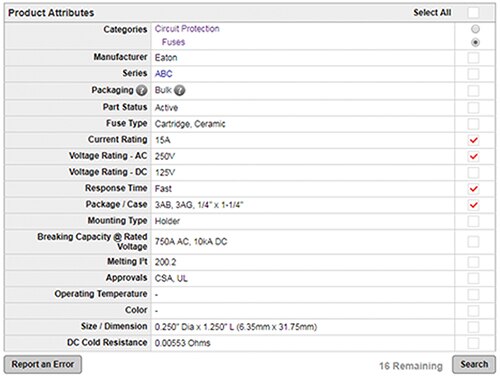Tick the Select All checkbox
The width and height of the screenshot is (500, 378).
point(473,13)
